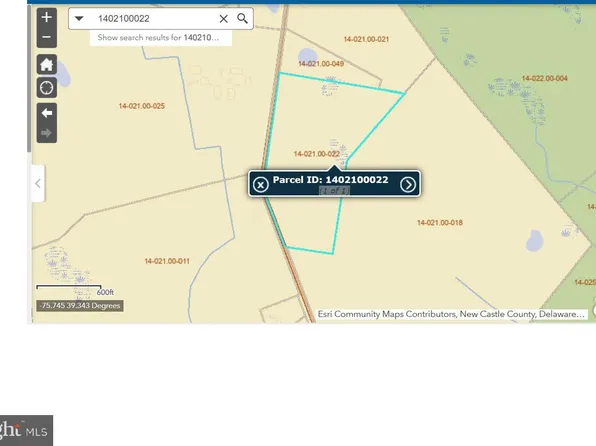Click parcel label 14-021.00-022
The image size is (596, 446).
point(317,154)
